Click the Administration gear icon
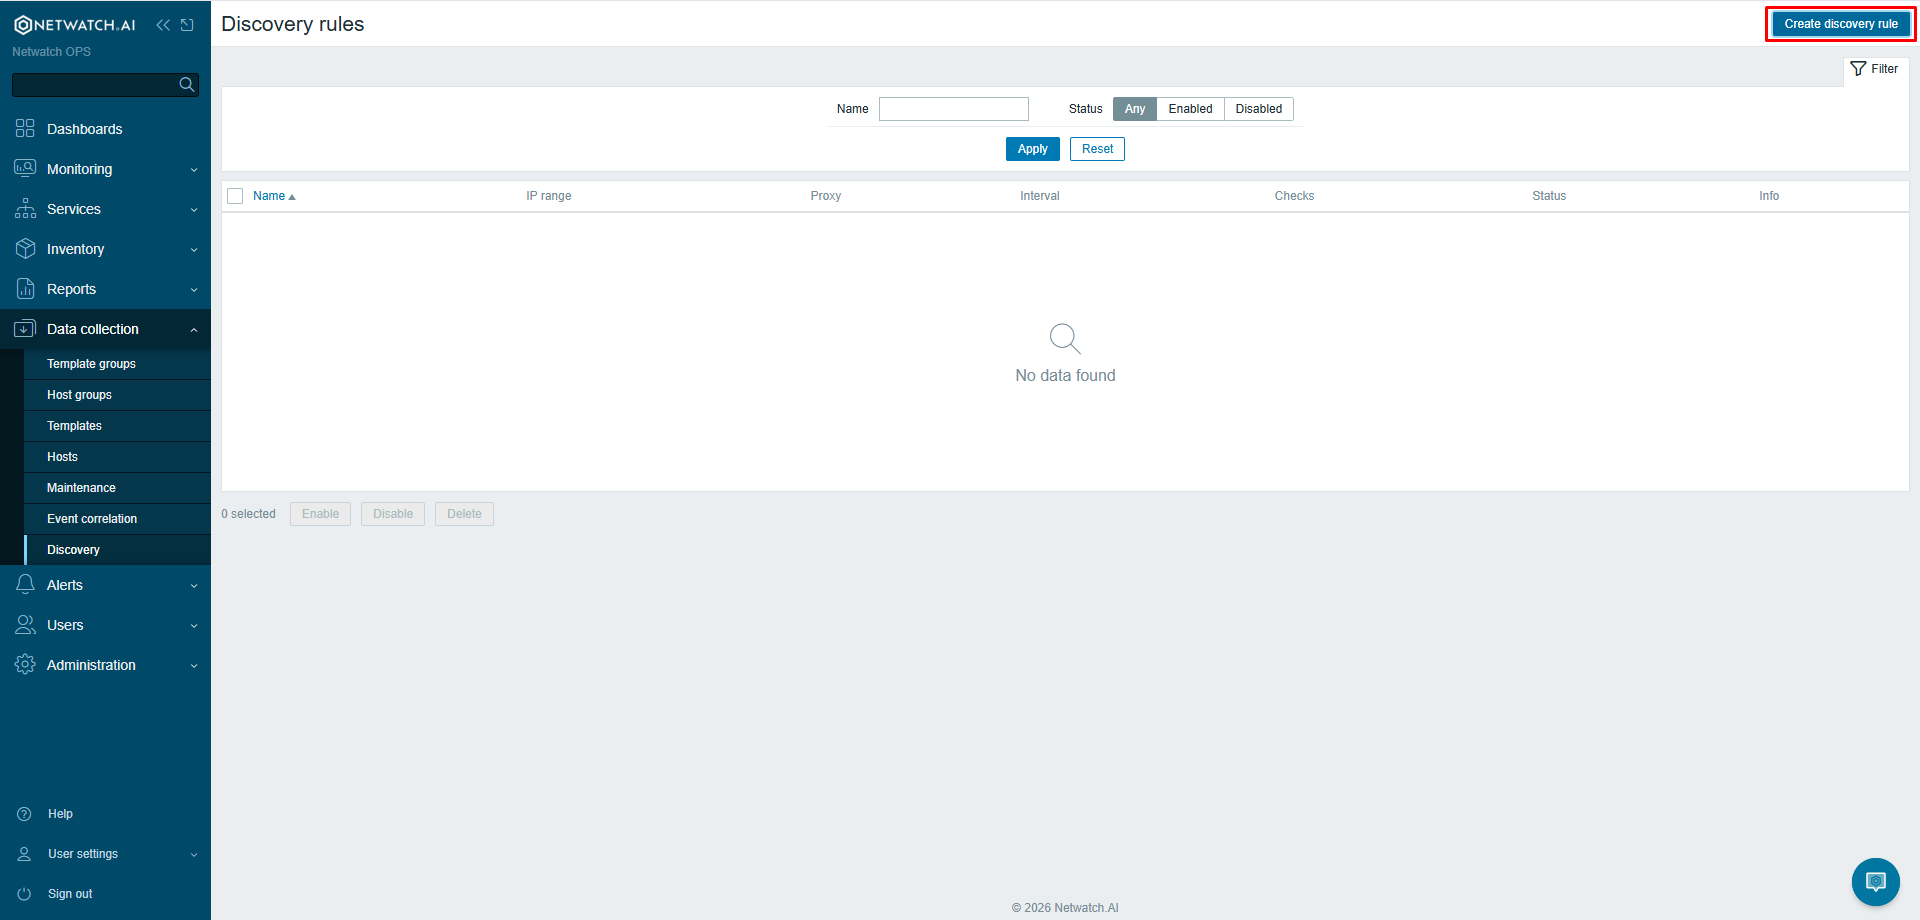This screenshot has width=1920, height=920. tap(25, 665)
